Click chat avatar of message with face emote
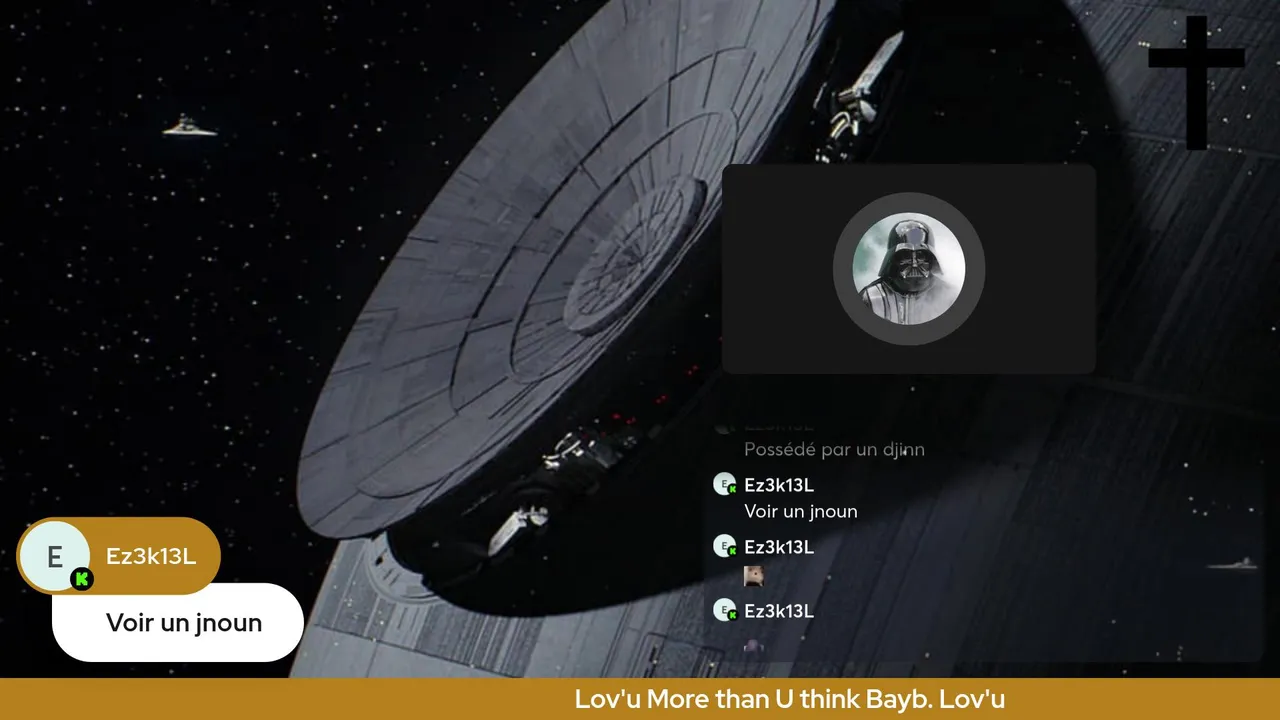1280x720 pixels. (725, 547)
